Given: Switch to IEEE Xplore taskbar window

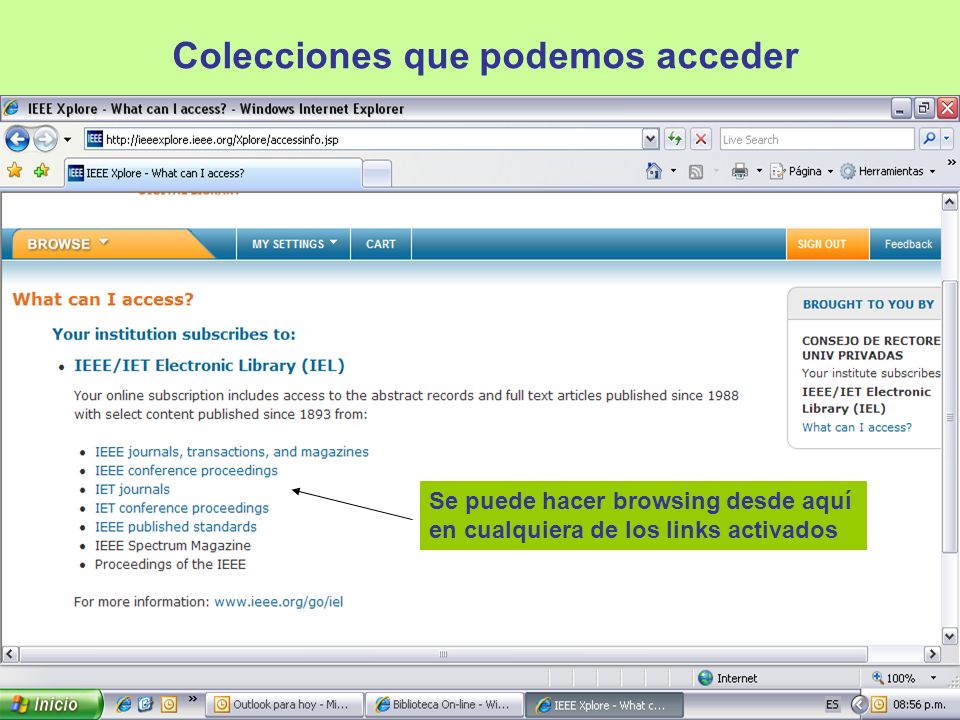Looking at the screenshot, I should 604,705.
